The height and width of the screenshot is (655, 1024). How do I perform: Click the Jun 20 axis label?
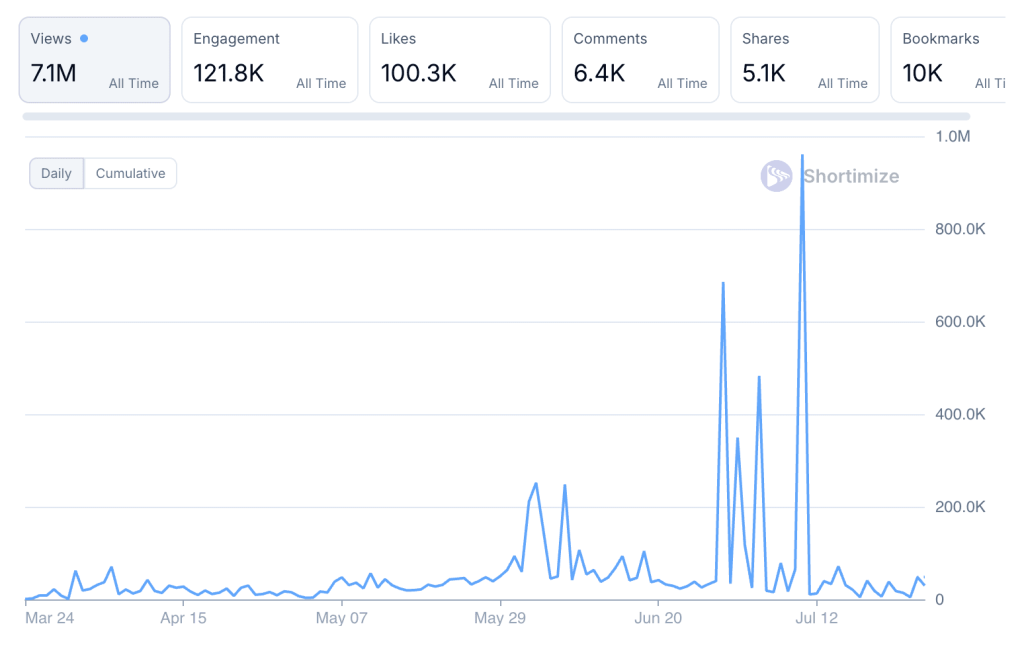658,618
